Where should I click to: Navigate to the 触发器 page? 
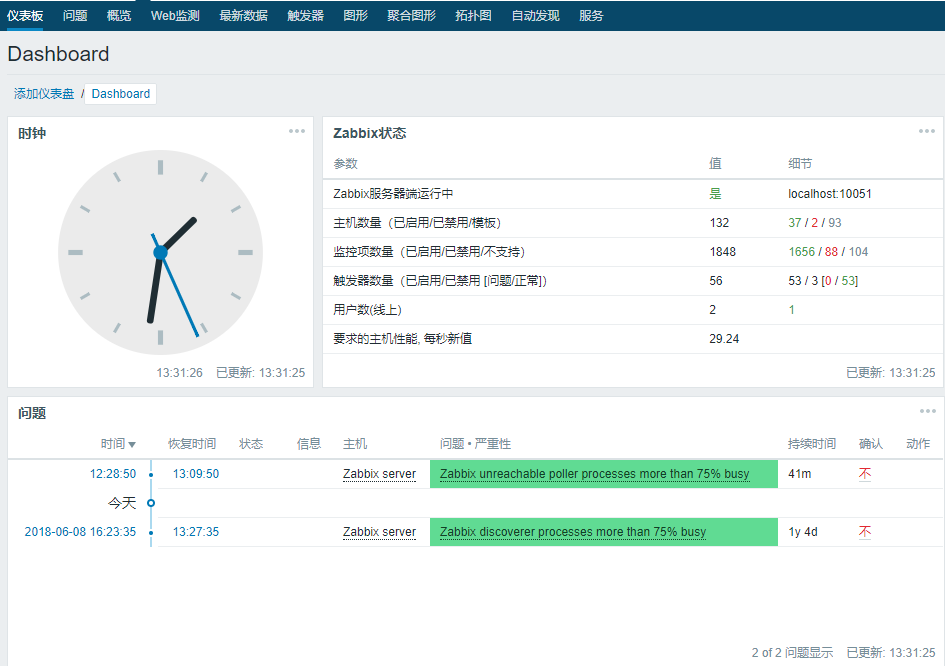[x=304, y=15]
